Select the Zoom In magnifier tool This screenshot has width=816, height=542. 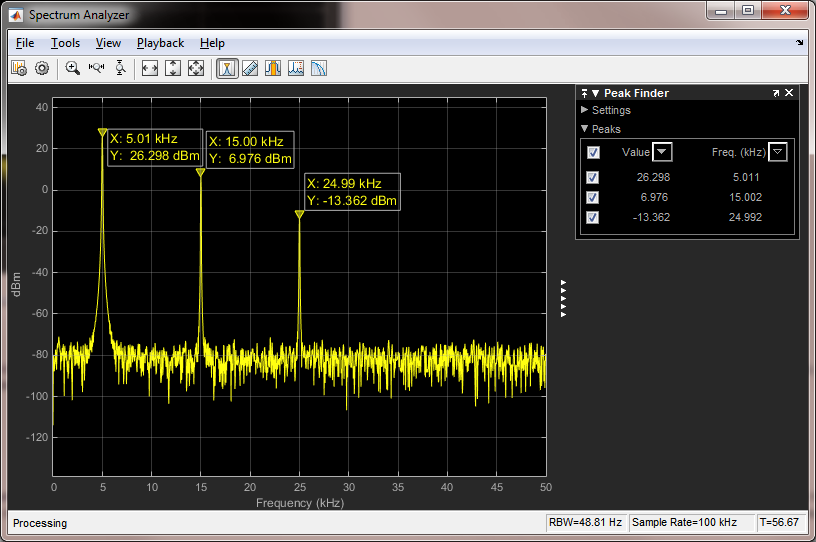click(73, 68)
